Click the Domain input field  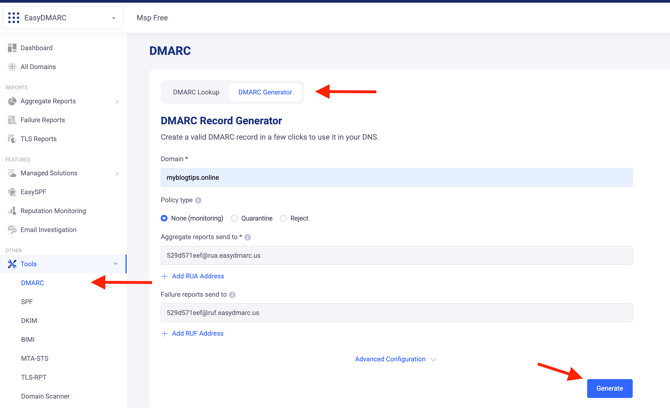point(397,177)
